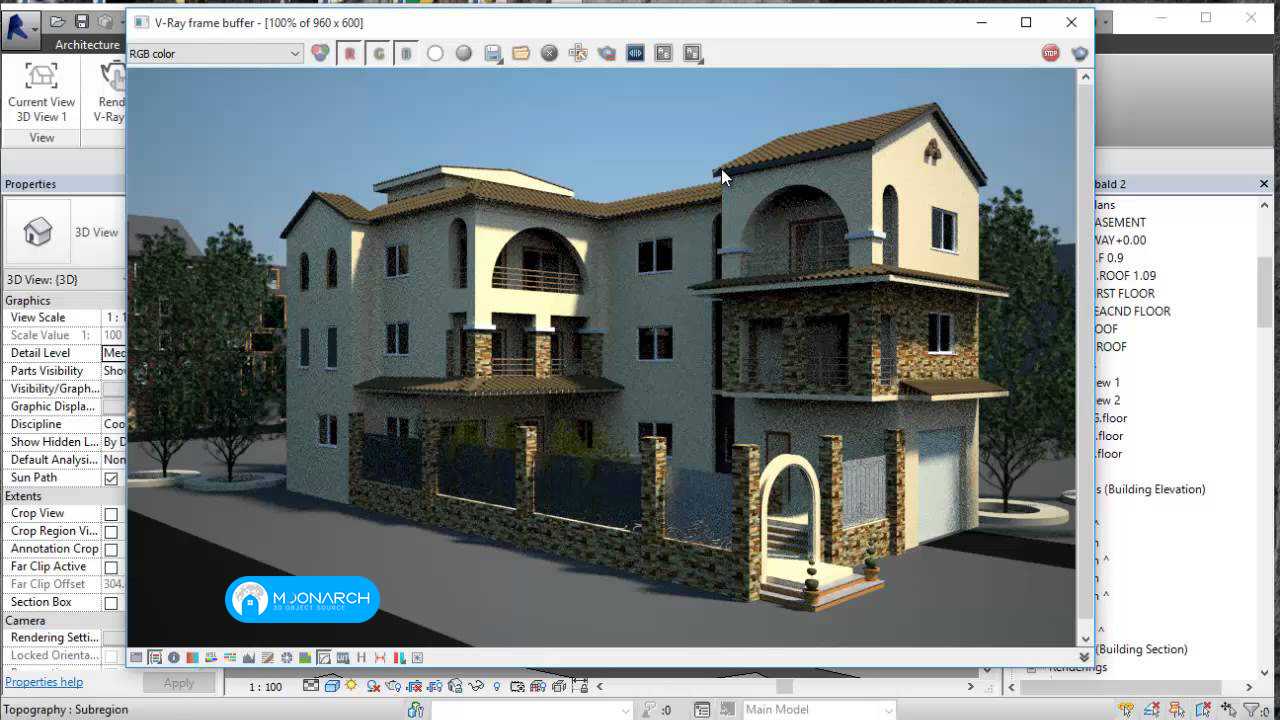This screenshot has width=1280, height=720.
Task: Click the Apply button in Properties
Action: point(178,683)
